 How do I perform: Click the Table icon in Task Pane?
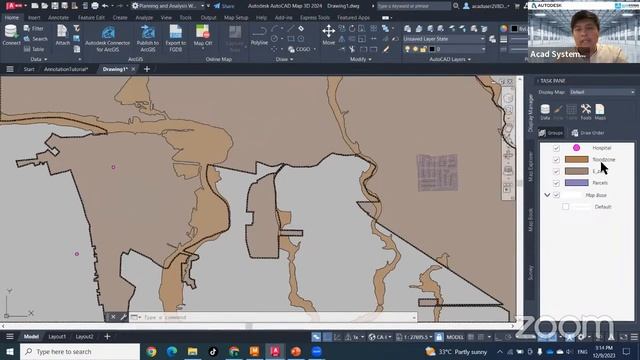click(x=572, y=112)
